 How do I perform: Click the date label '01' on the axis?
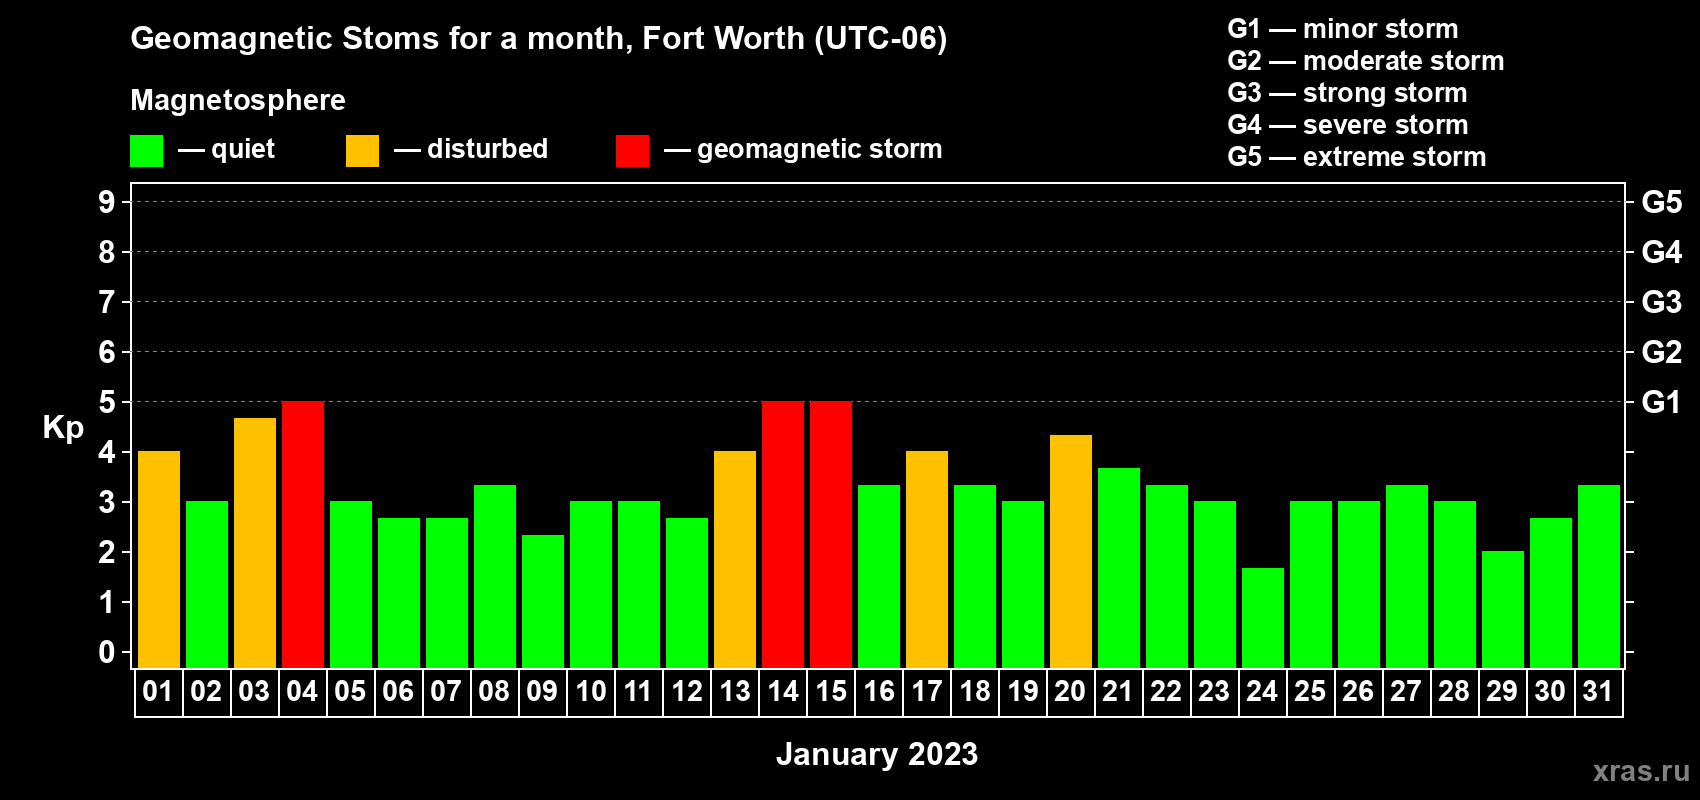(x=158, y=691)
